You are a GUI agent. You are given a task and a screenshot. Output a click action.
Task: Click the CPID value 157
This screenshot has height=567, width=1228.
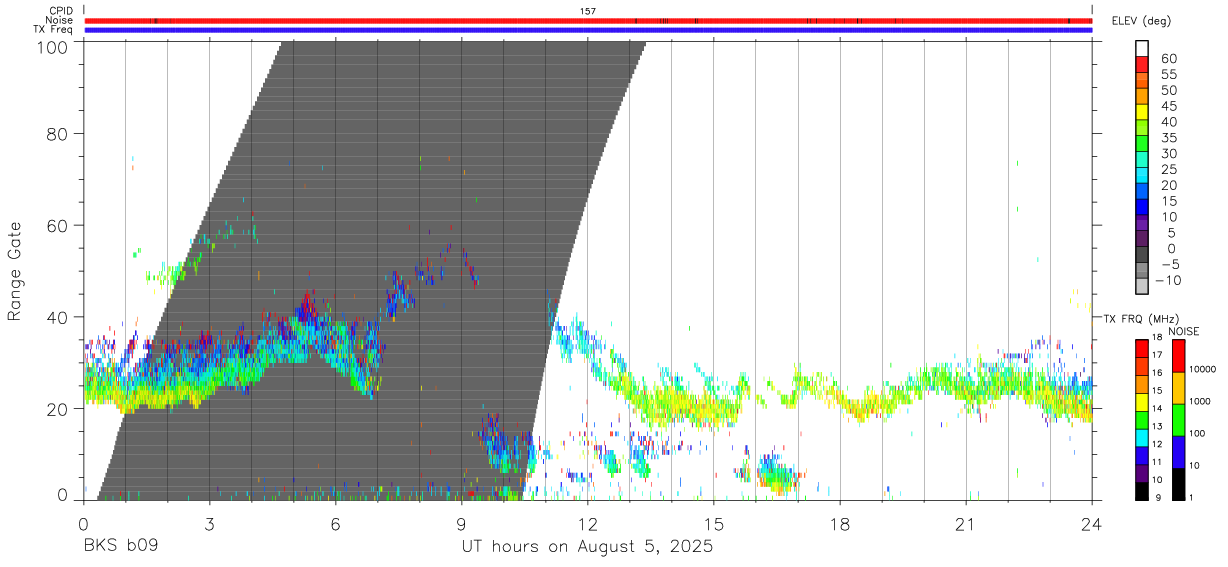(x=588, y=11)
